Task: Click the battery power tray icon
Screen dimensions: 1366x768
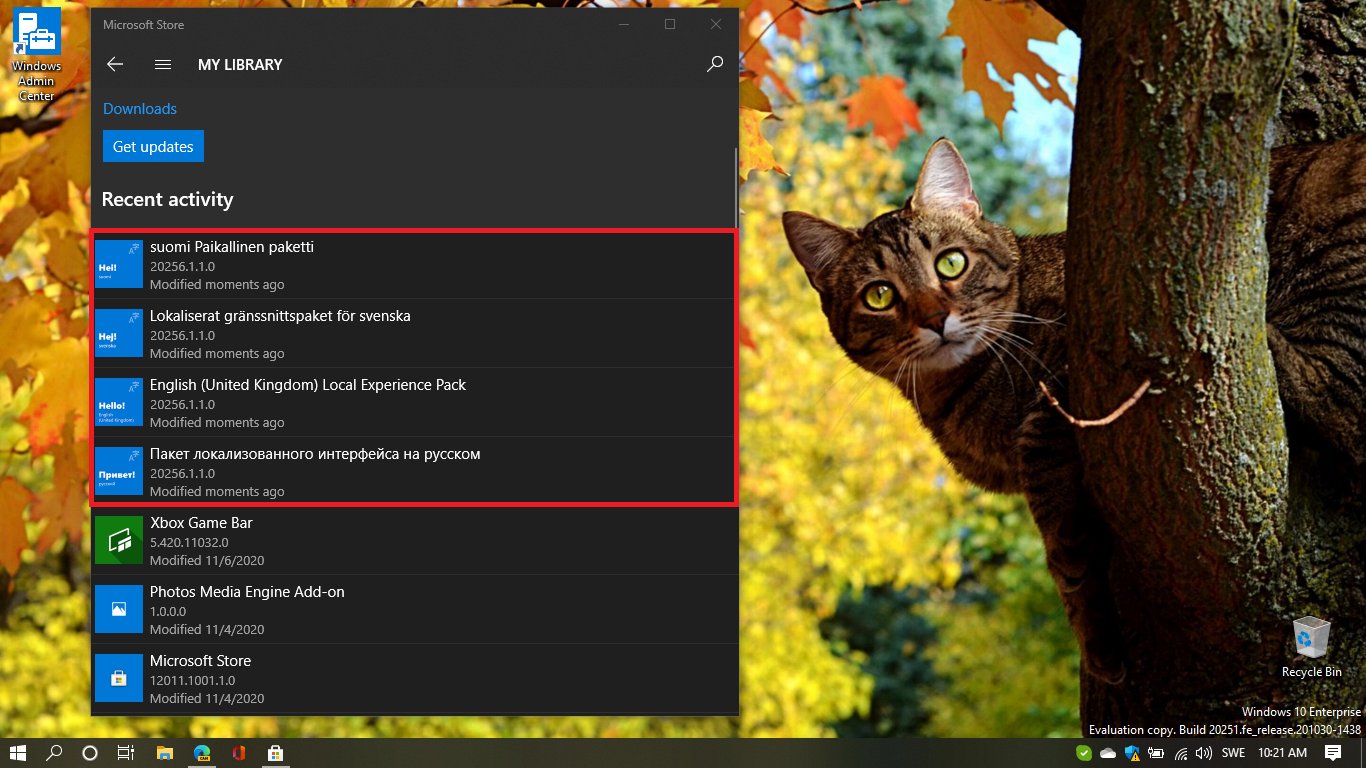Action: tap(1157, 753)
